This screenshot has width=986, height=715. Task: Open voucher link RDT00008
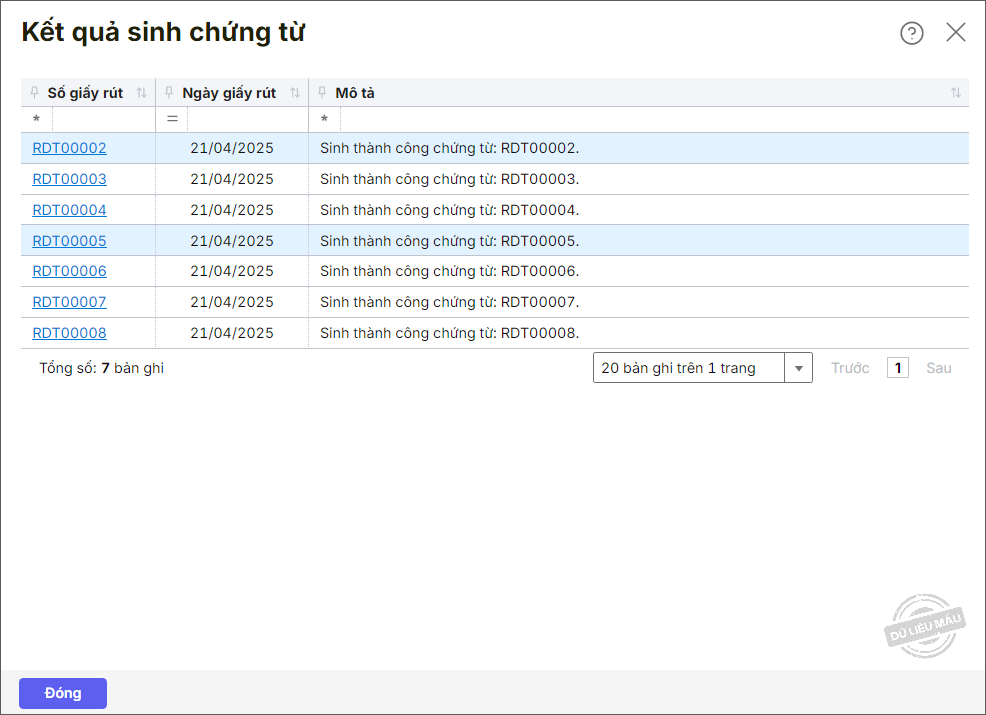69,333
